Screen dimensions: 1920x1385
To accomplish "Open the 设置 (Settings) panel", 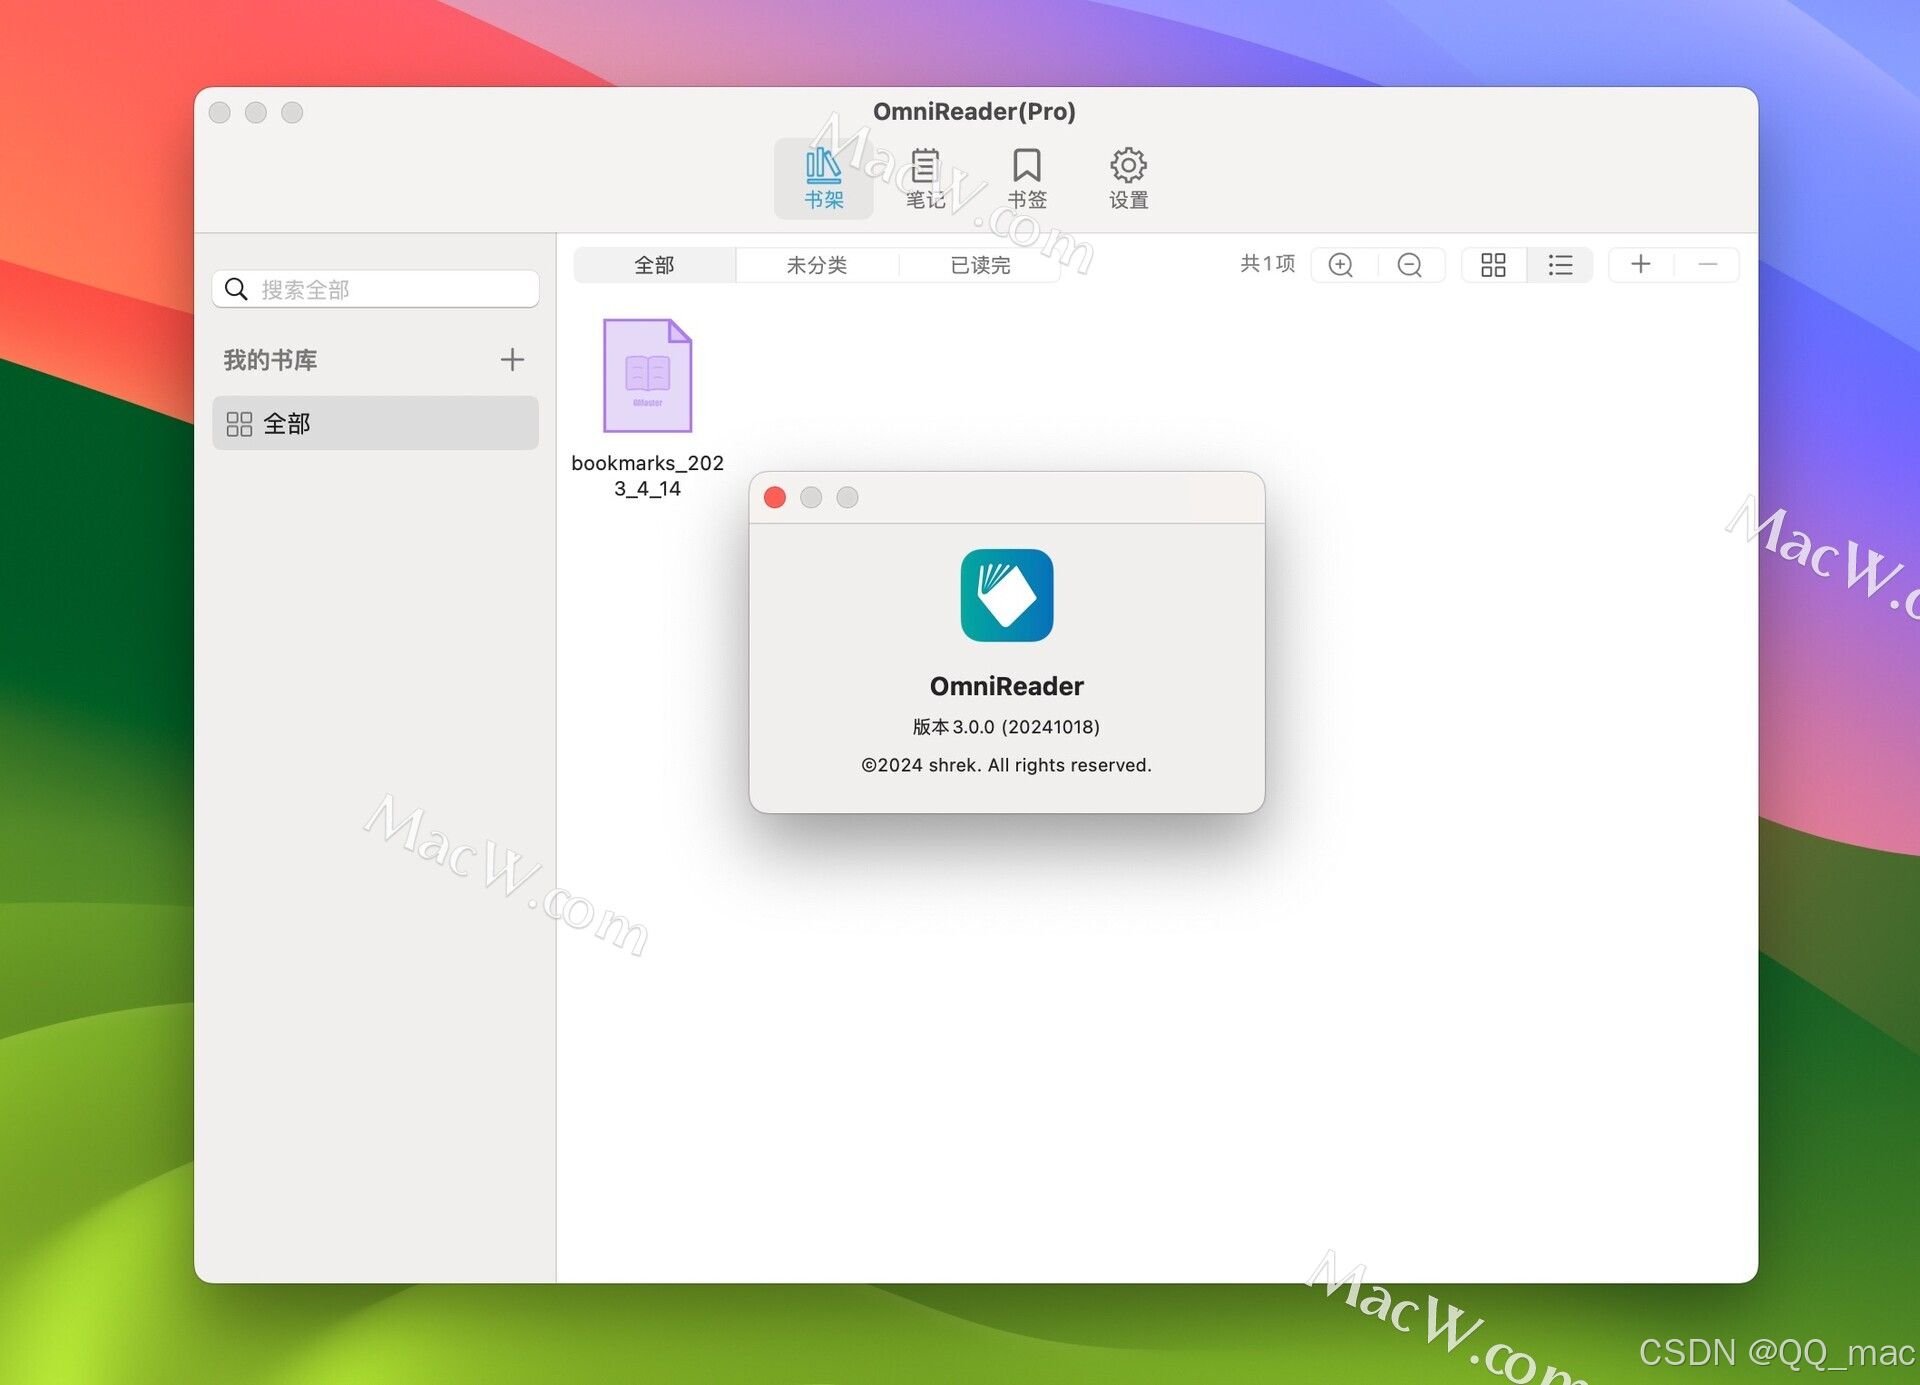I will 1130,176.
